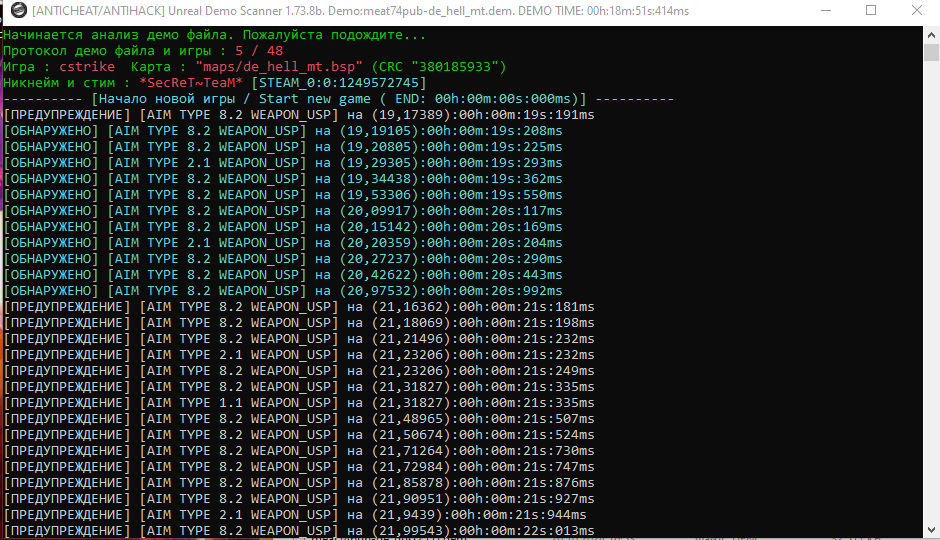
Task: Click detected line at 00h:00m:19s:225ms
Action: click(x=283, y=147)
